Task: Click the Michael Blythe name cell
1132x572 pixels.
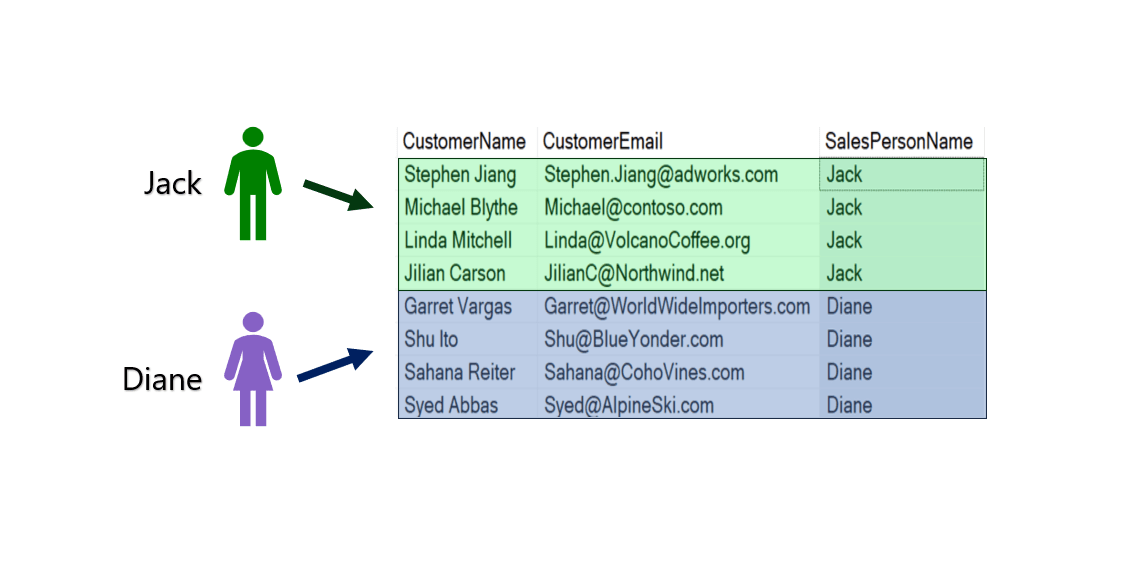Action: point(468,208)
